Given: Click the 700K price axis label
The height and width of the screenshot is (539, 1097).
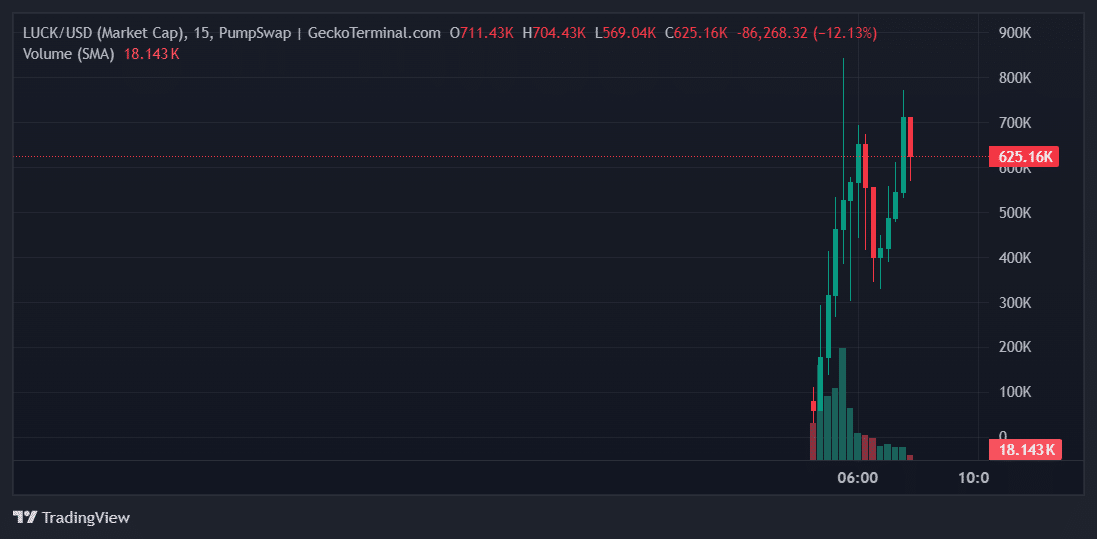Looking at the screenshot, I should coord(1014,123).
